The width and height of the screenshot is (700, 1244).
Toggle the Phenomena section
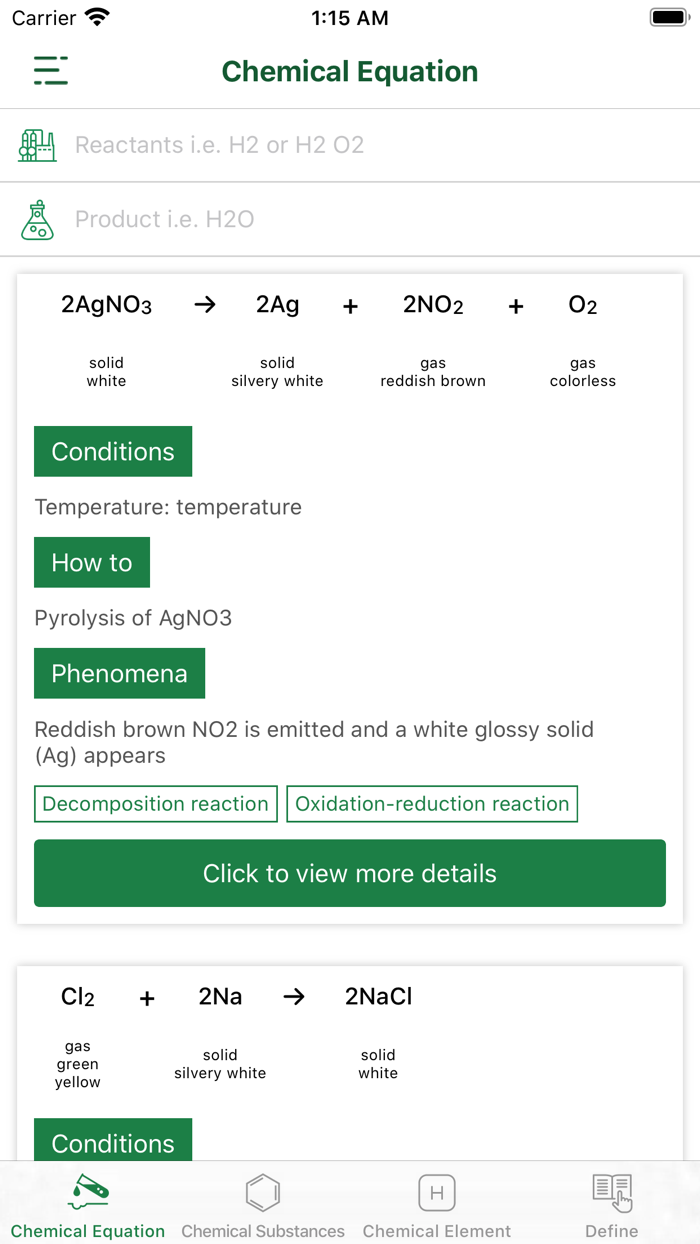(x=119, y=673)
